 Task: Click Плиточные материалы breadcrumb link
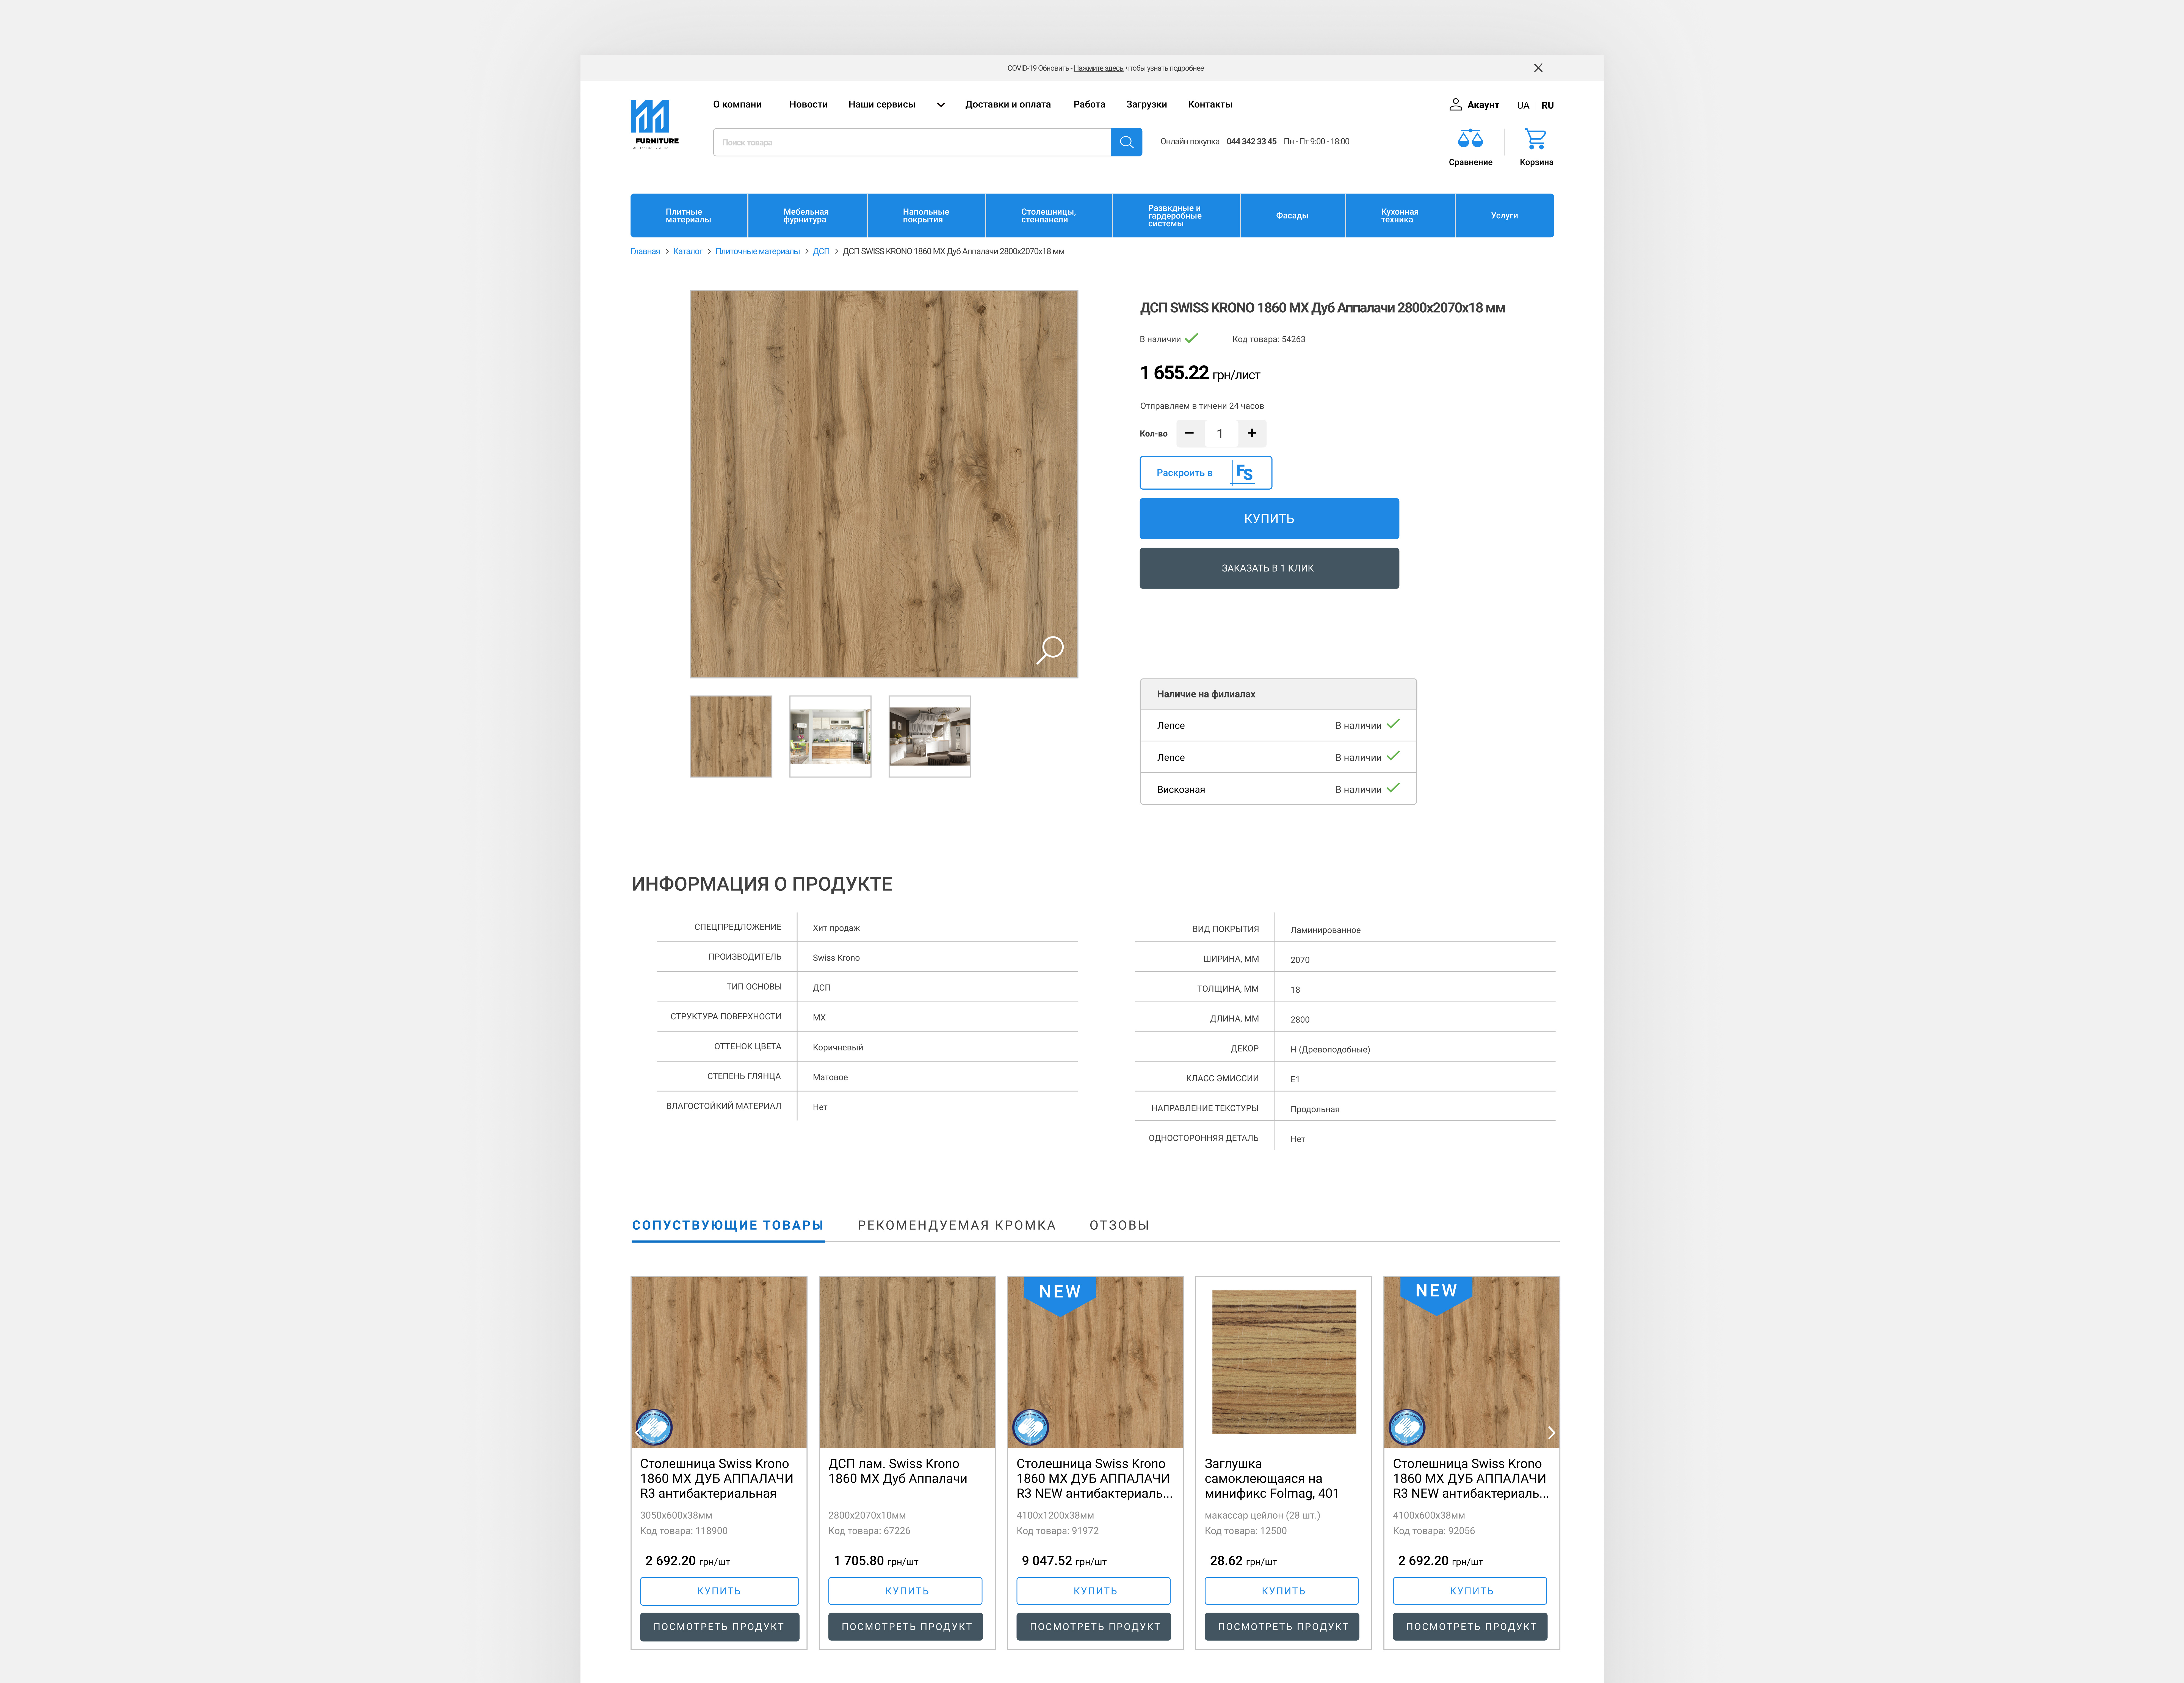tap(757, 251)
